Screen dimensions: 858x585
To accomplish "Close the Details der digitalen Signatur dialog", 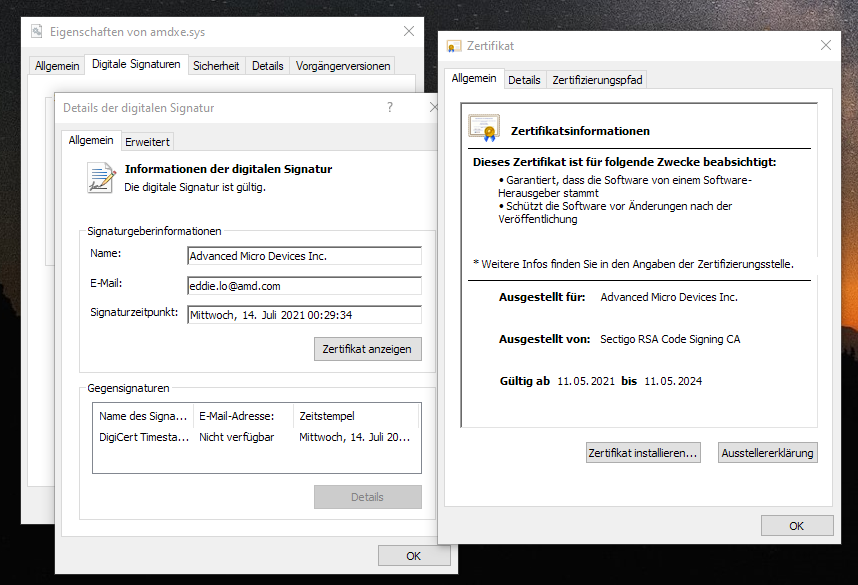I will pos(433,107).
